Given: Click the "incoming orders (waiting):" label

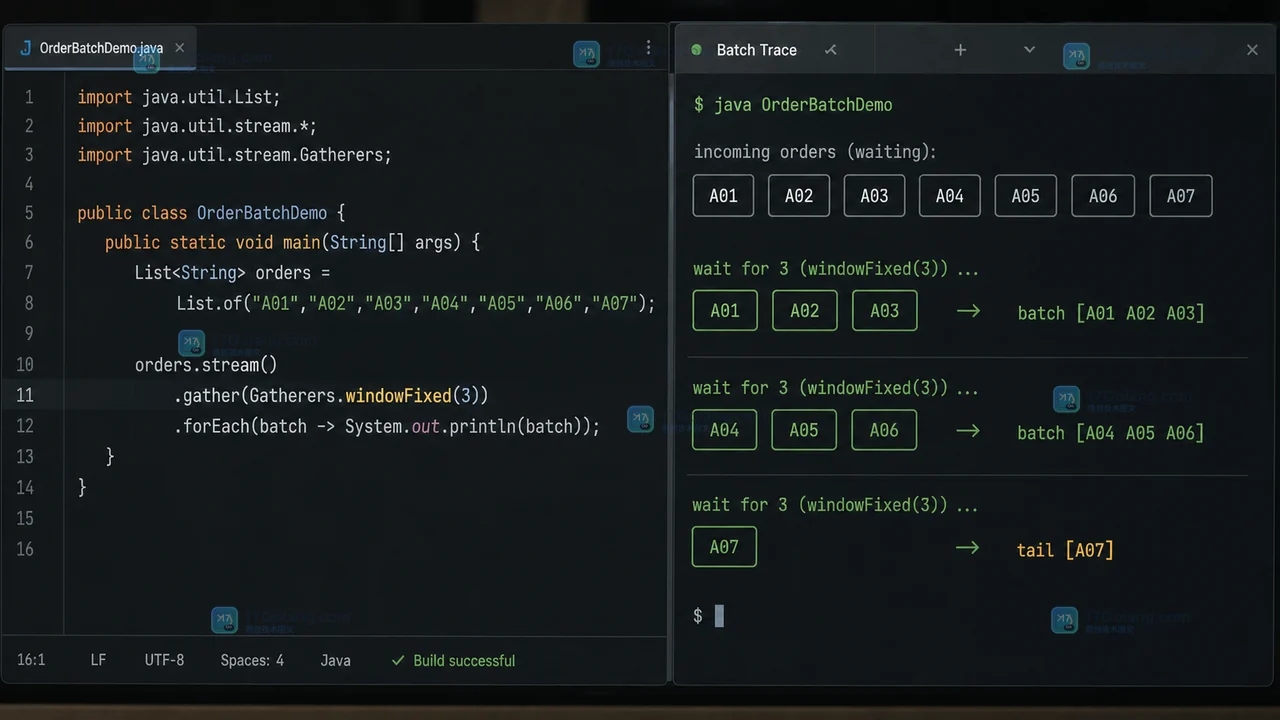Looking at the screenshot, I should point(816,152).
